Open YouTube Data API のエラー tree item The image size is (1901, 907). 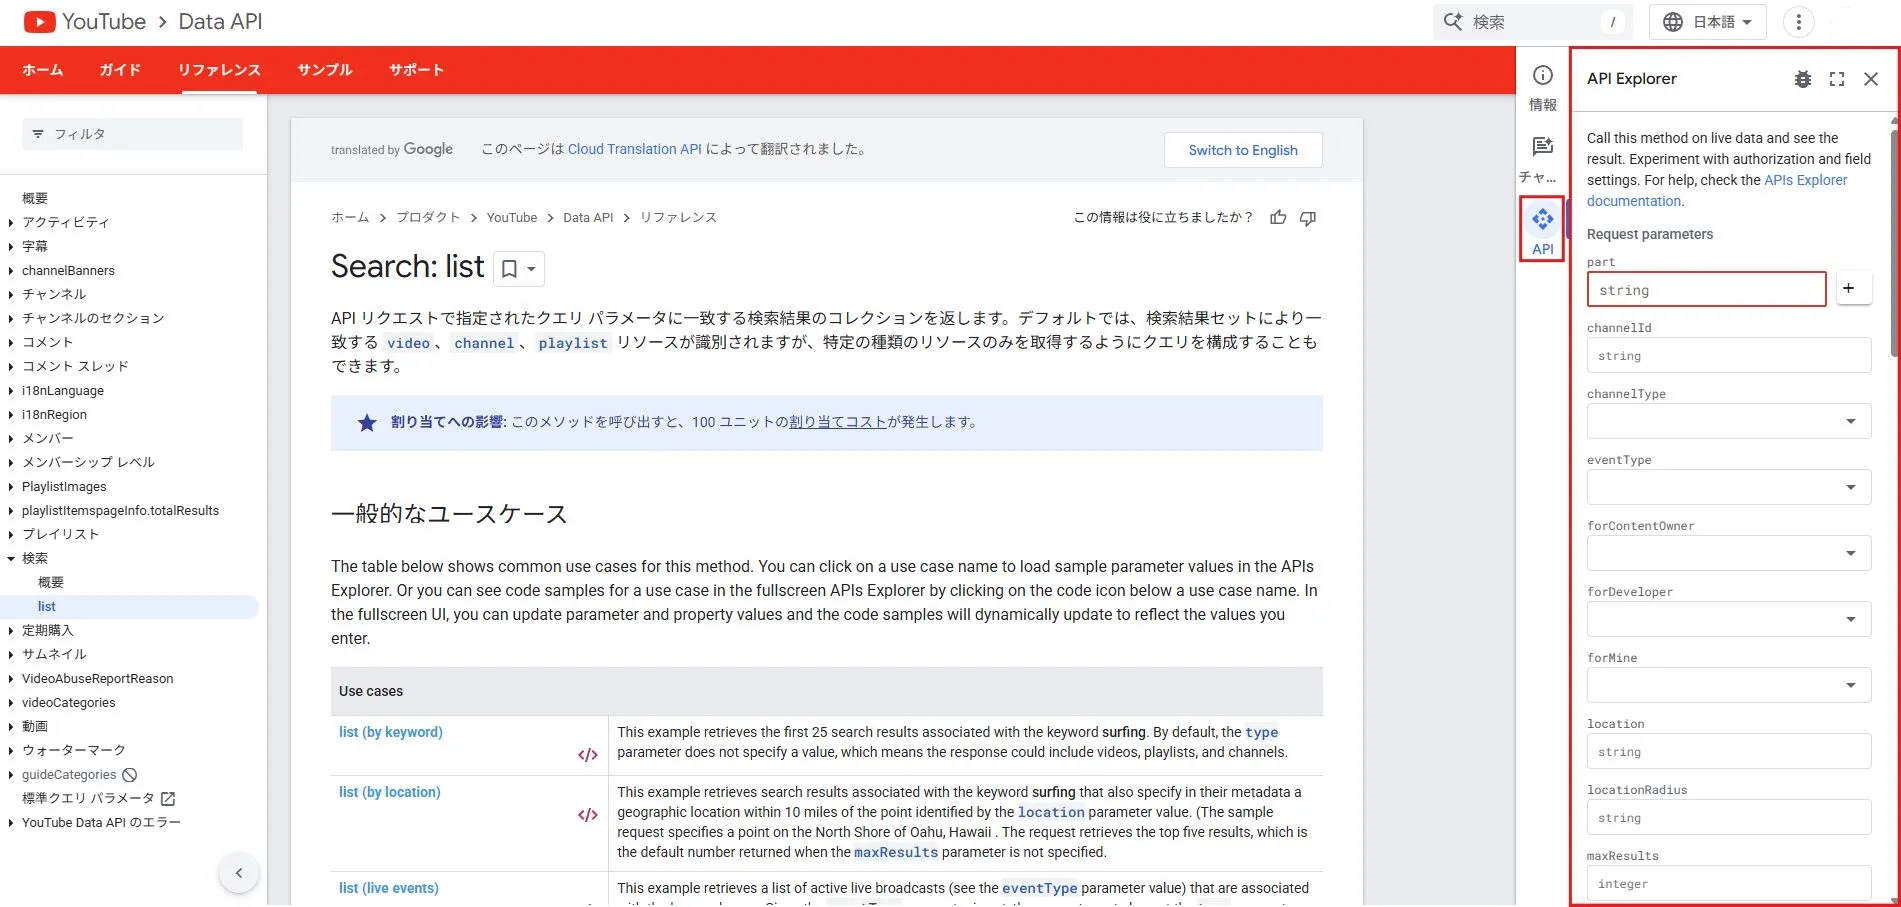pyautogui.click(x=101, y=823)
